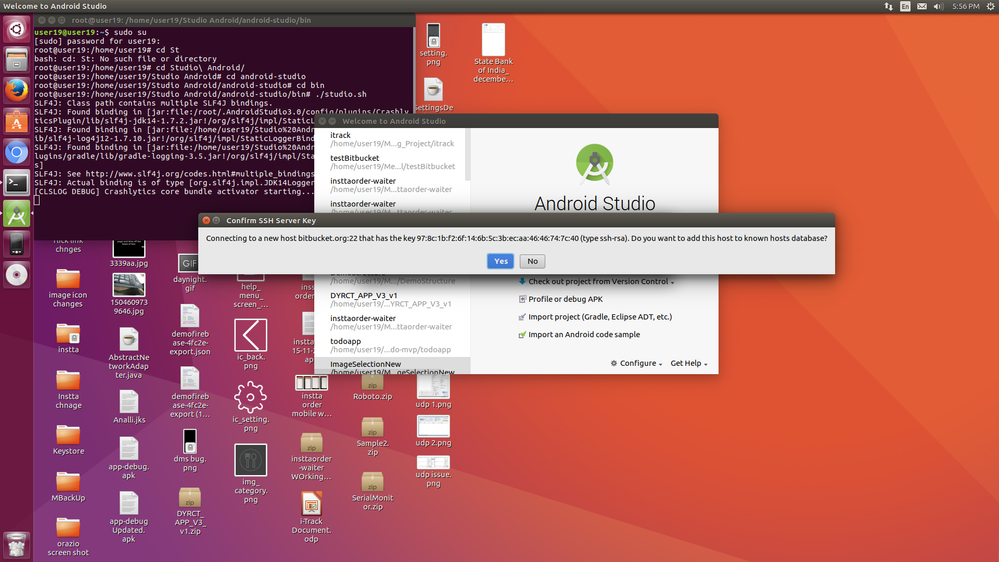999x562 pixels.
Task: Switch to Terminal from launcher
Action: (x=17, y=183)
